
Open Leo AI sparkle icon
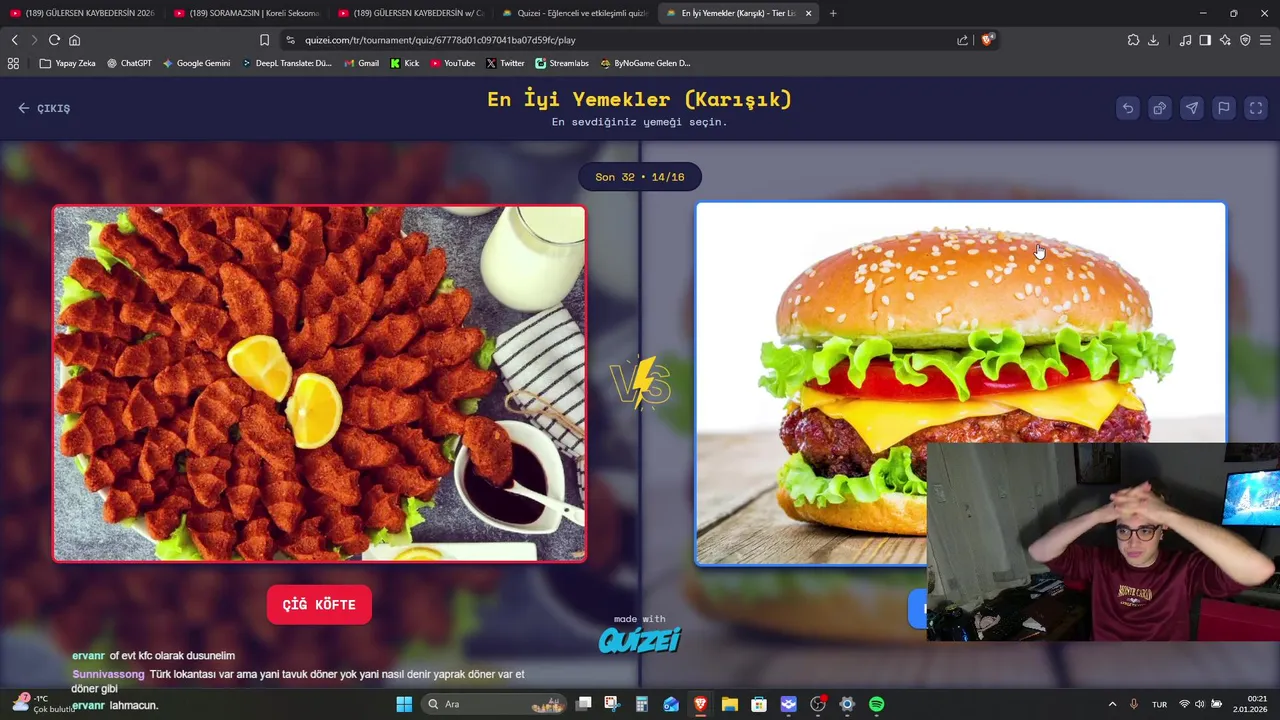(x=1225, y=40)
